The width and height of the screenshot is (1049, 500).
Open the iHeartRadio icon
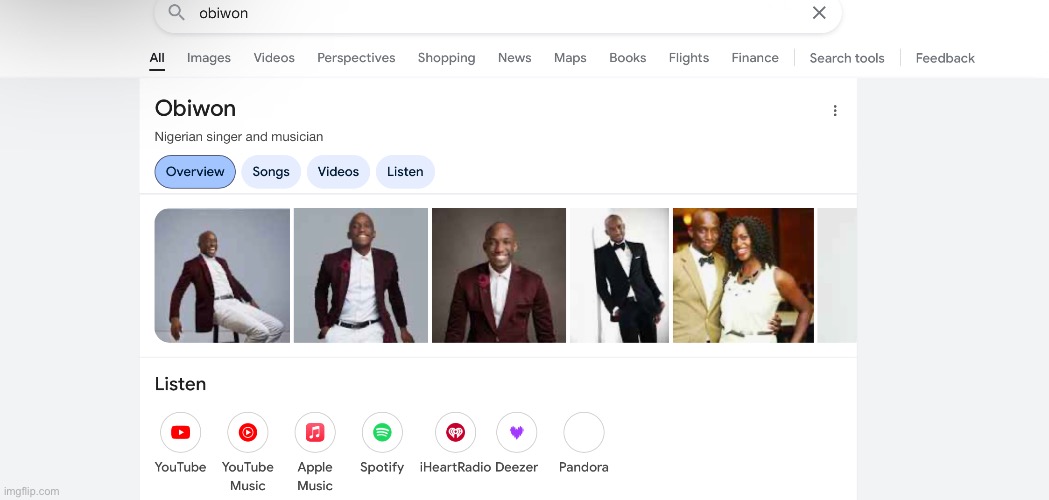coord(455,433)
